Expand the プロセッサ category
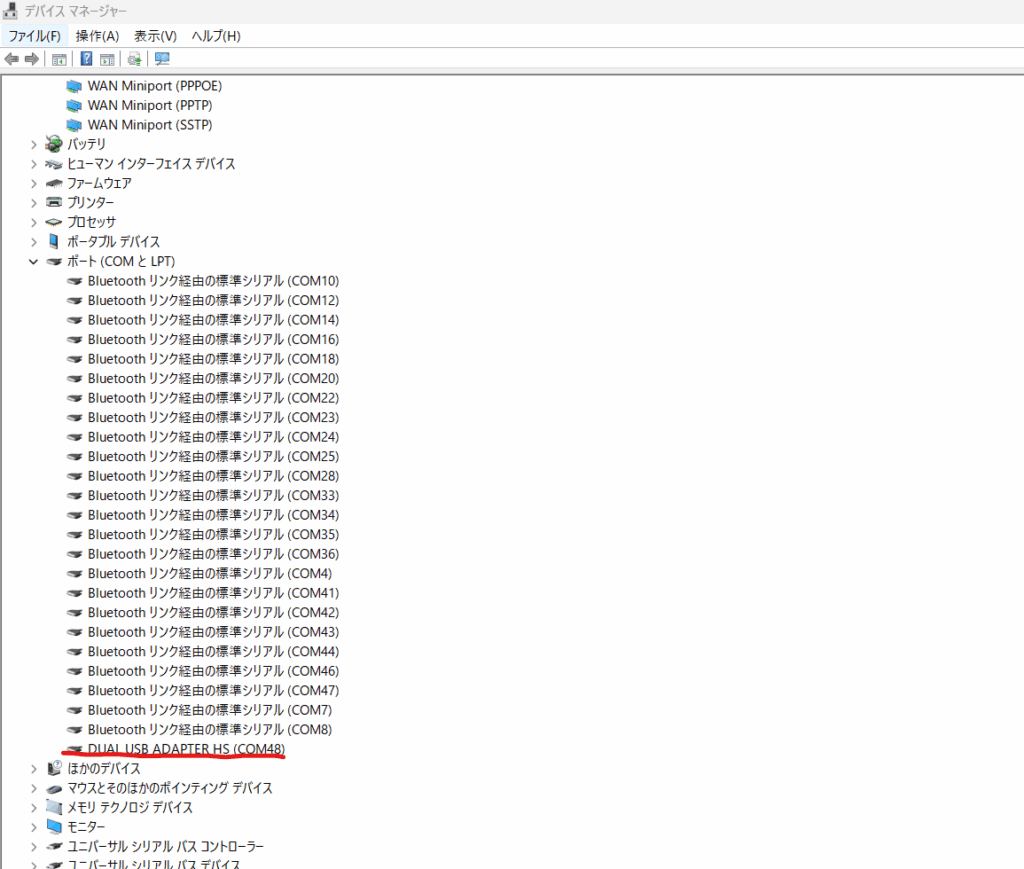 33,223
